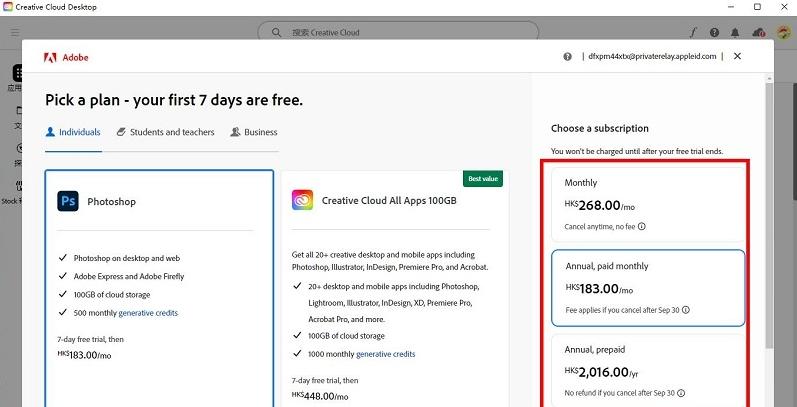Click search magnifier in Creative Cloud bar

pyautogui.click(x=276, y=33)
